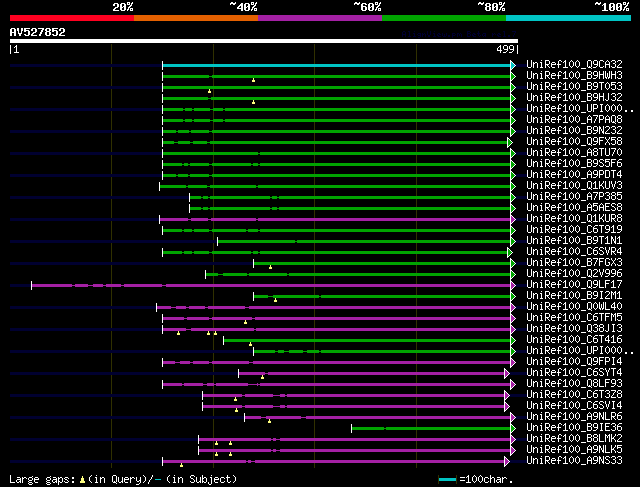Click the UniRef100_A7P385 label
Image resolution: width=640 pixels, height=487 pixels.
click(x=574, y=197)
